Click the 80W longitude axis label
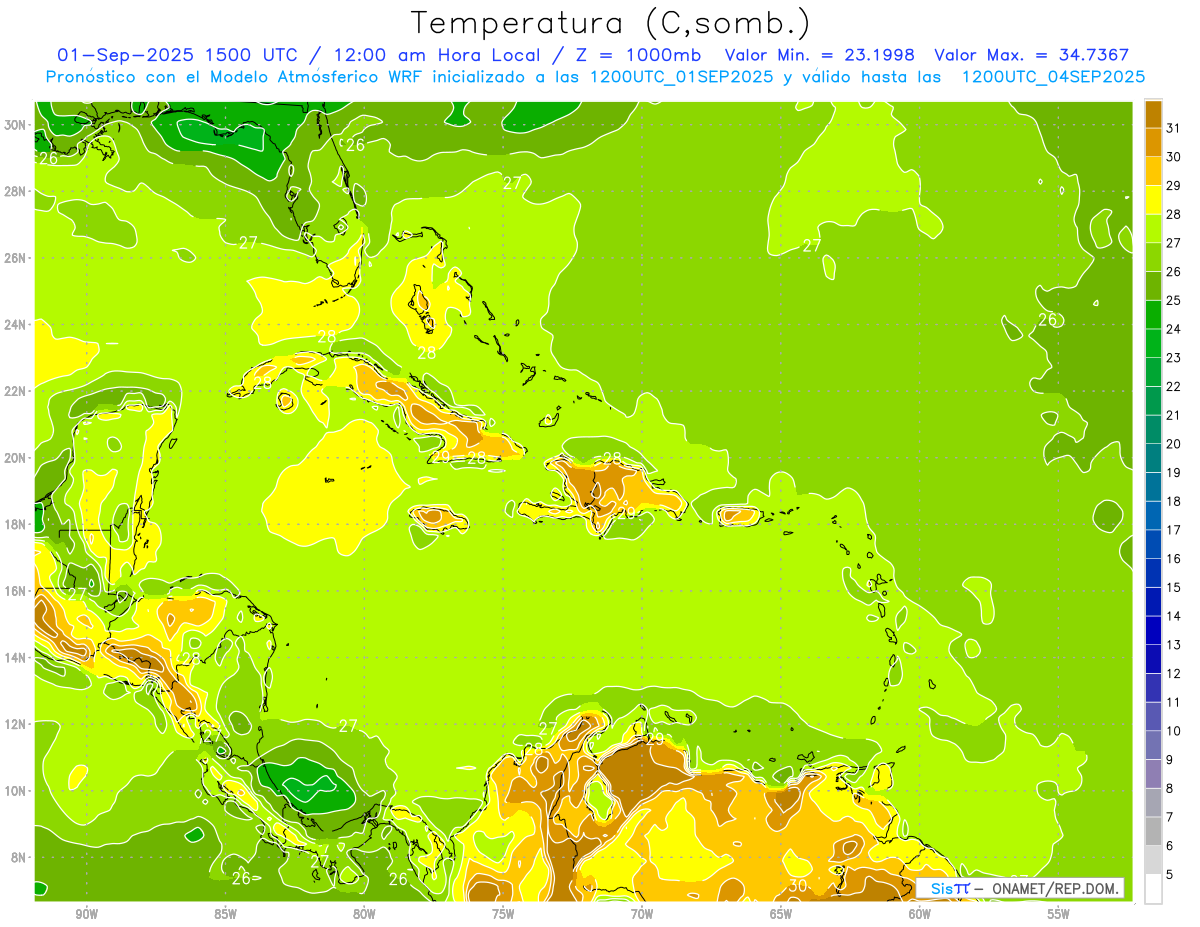 364,914
